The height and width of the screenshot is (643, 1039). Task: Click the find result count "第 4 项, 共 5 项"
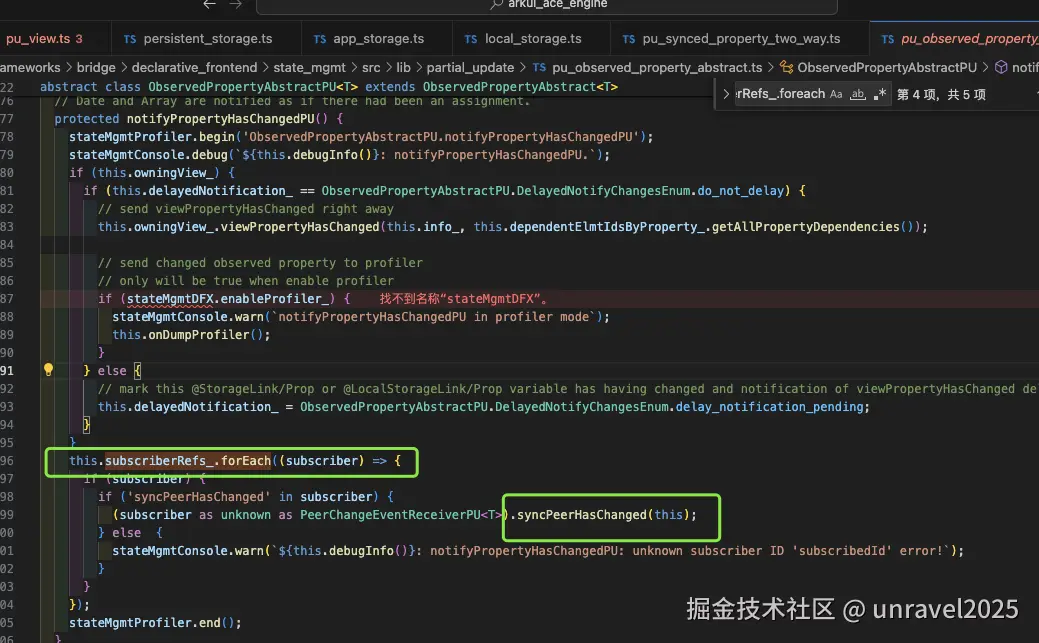pos(941,95)
